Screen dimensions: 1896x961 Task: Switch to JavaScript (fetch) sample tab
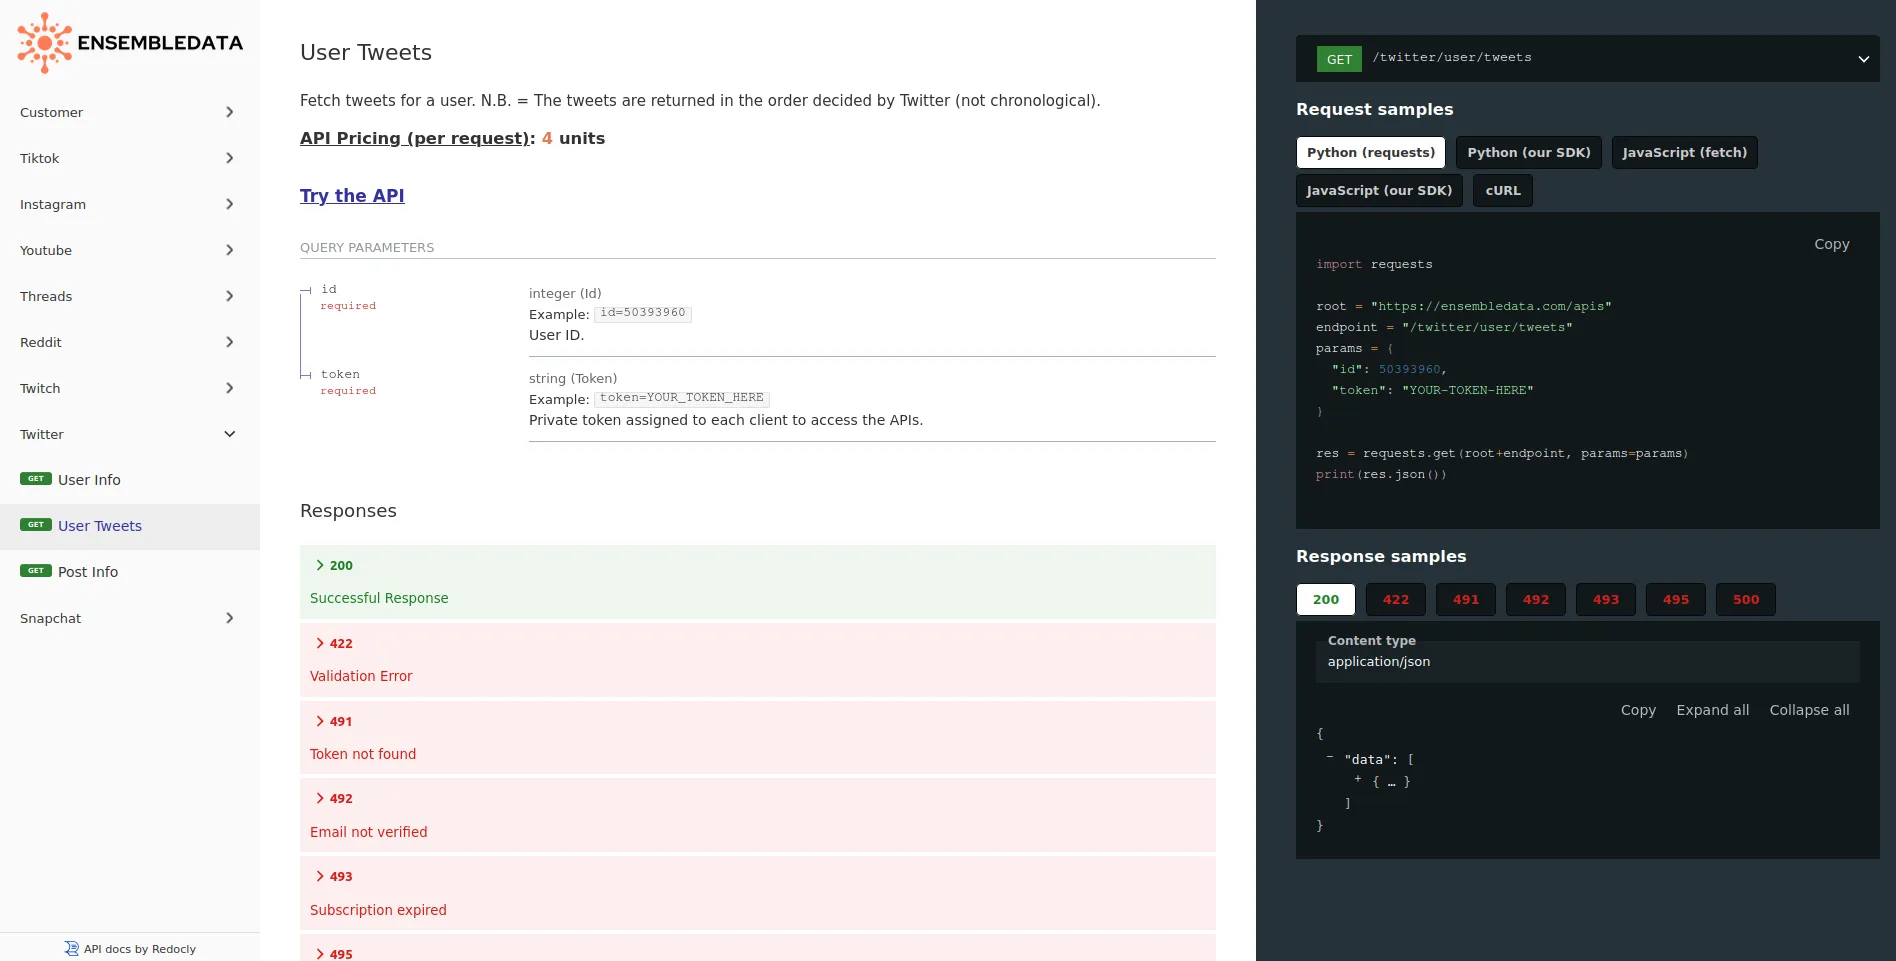1684,152
